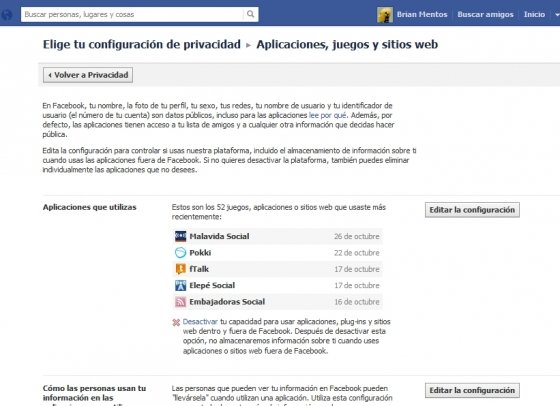
Task: Open Pokki app name
Action: [200, 252]
